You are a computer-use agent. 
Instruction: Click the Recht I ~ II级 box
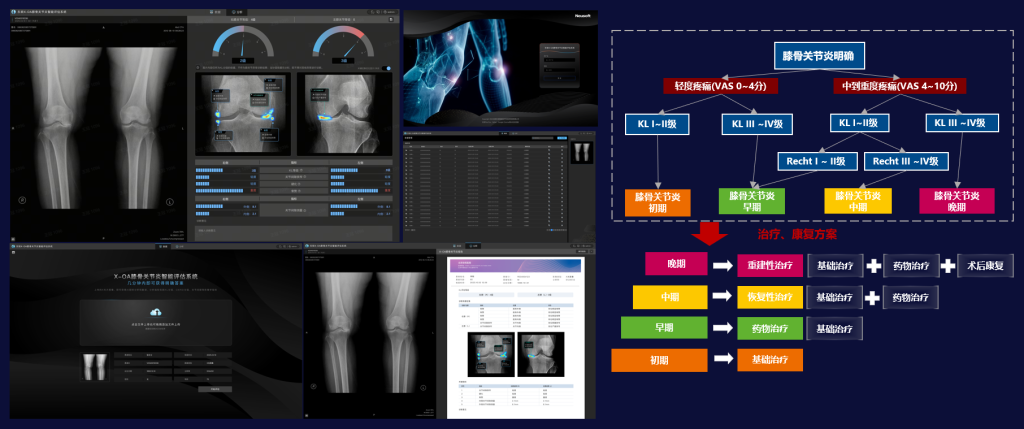click(x=814, y=160)
